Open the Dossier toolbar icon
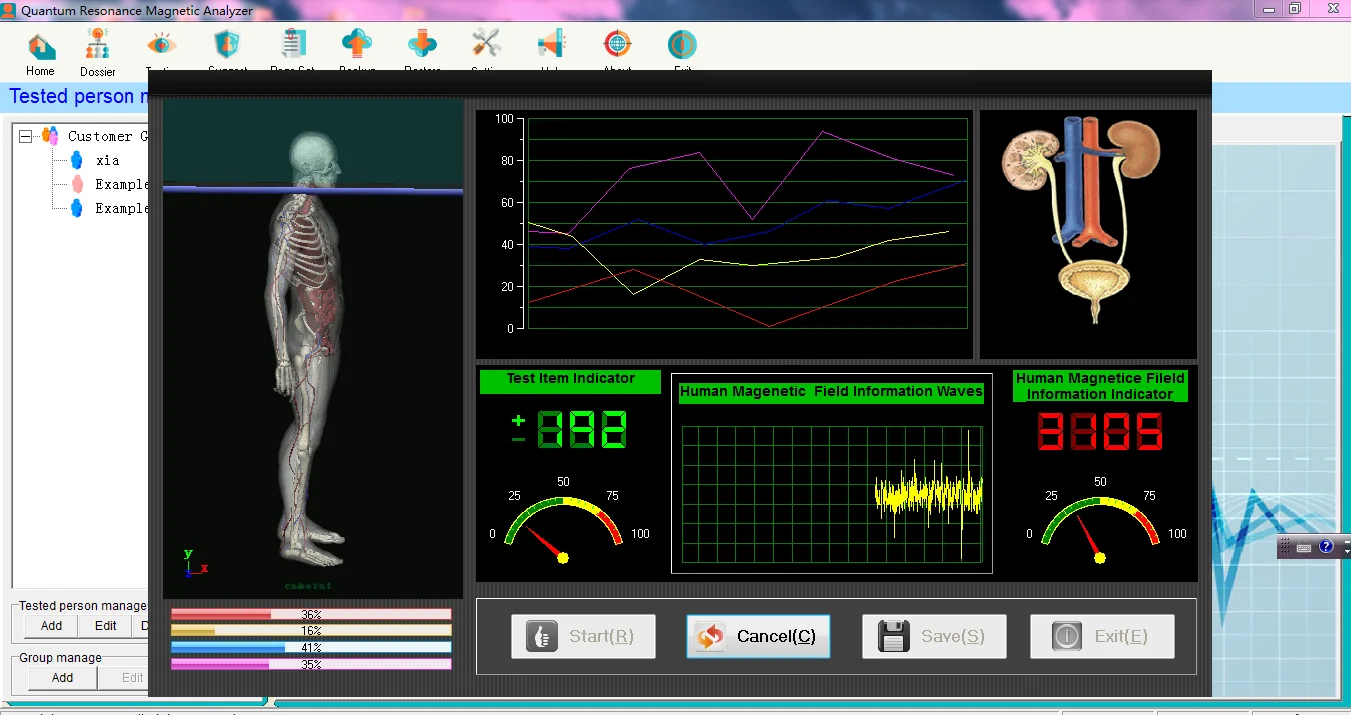This screenshot has height=715, width=1351. point(97,47)
